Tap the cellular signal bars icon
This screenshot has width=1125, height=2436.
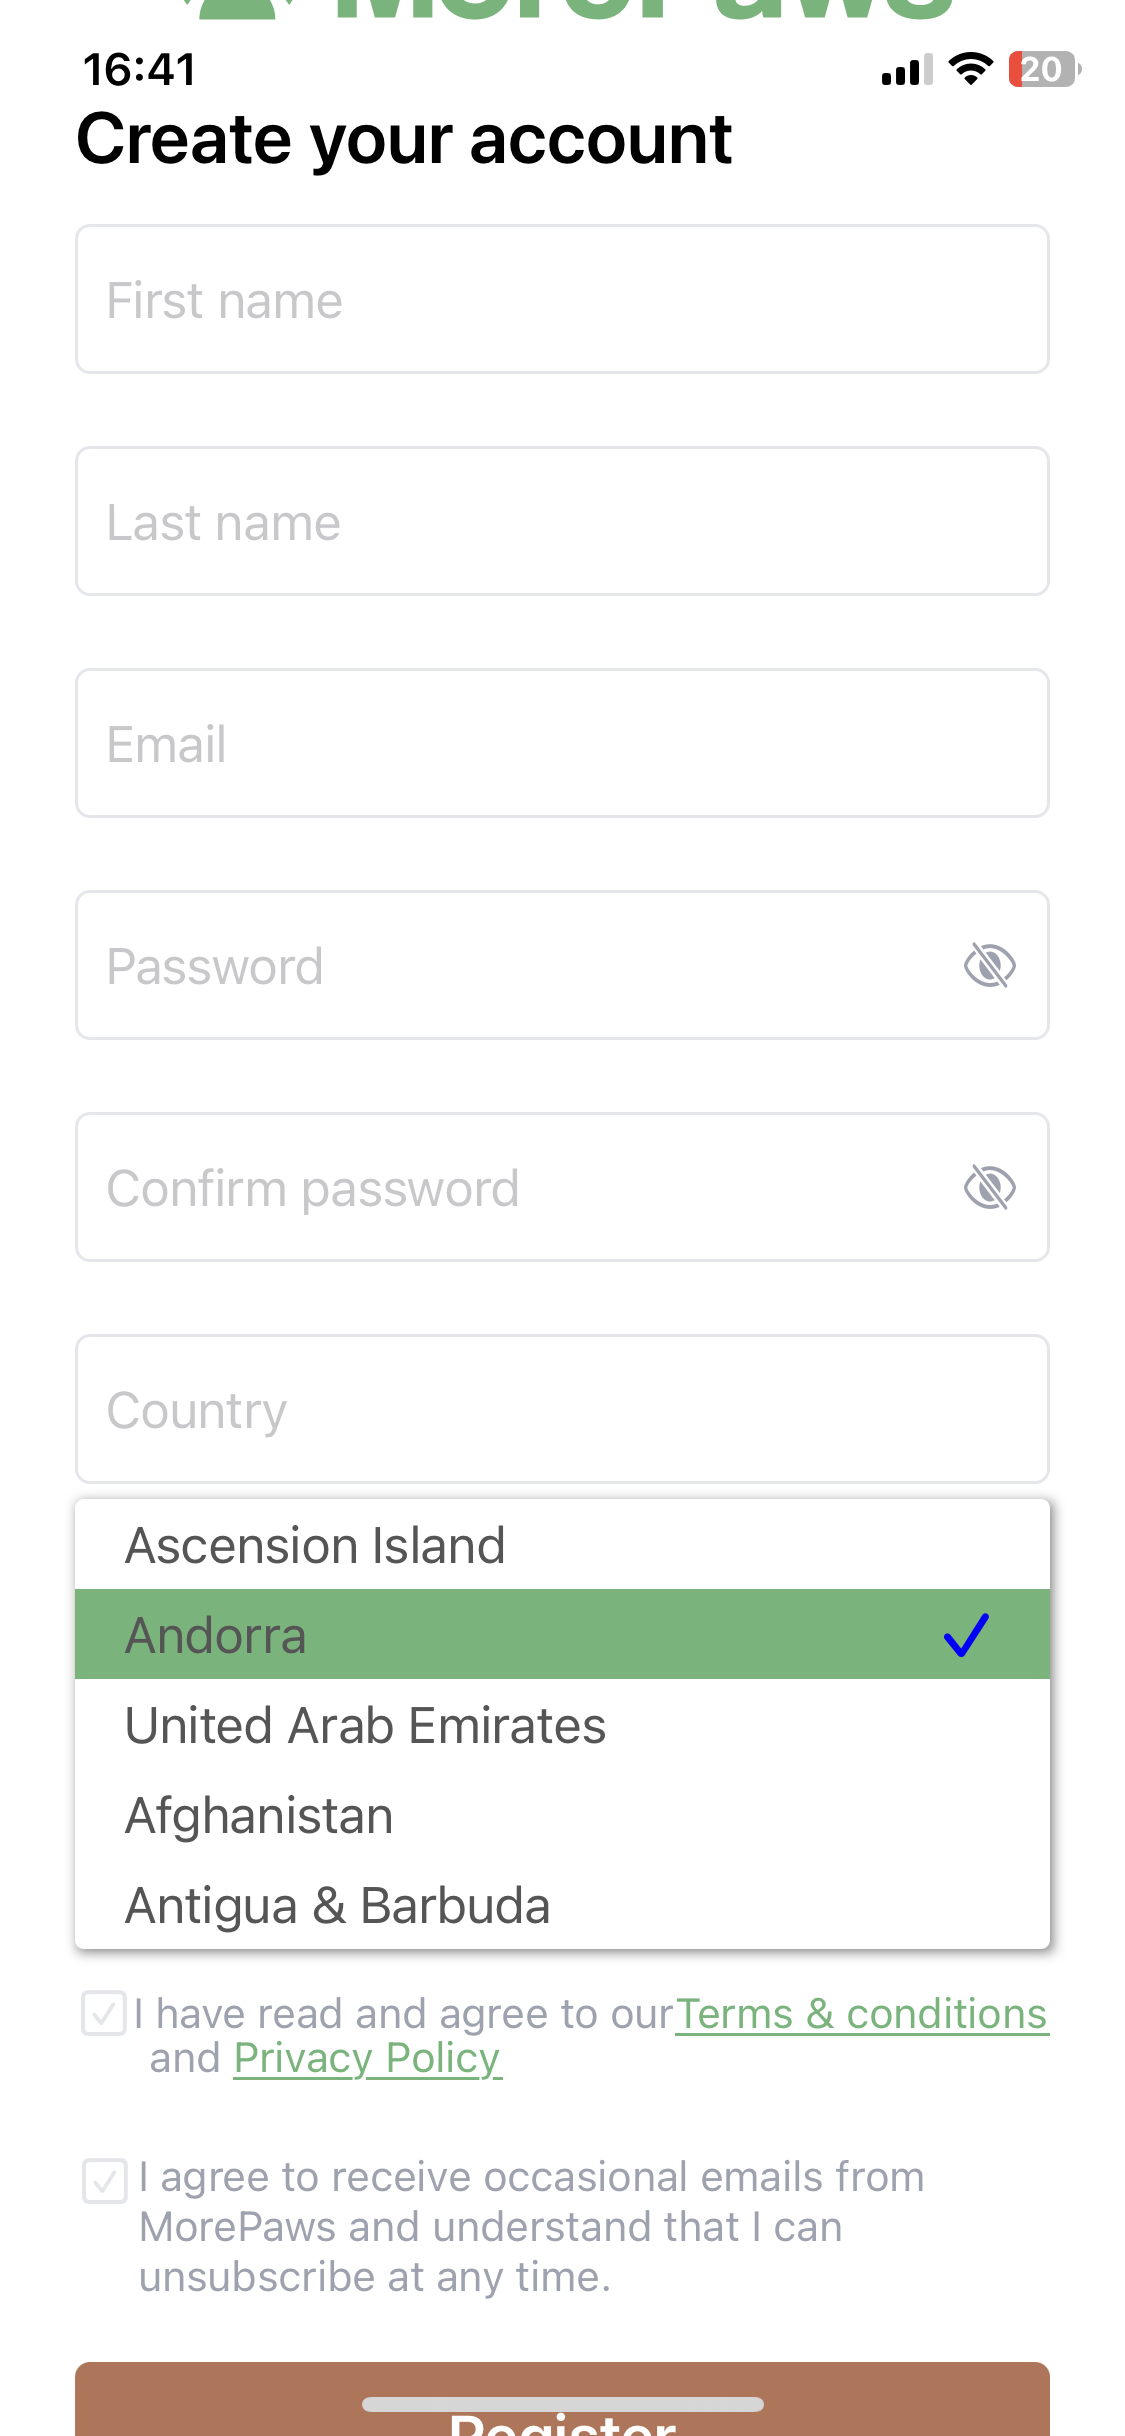pos(906,70)
